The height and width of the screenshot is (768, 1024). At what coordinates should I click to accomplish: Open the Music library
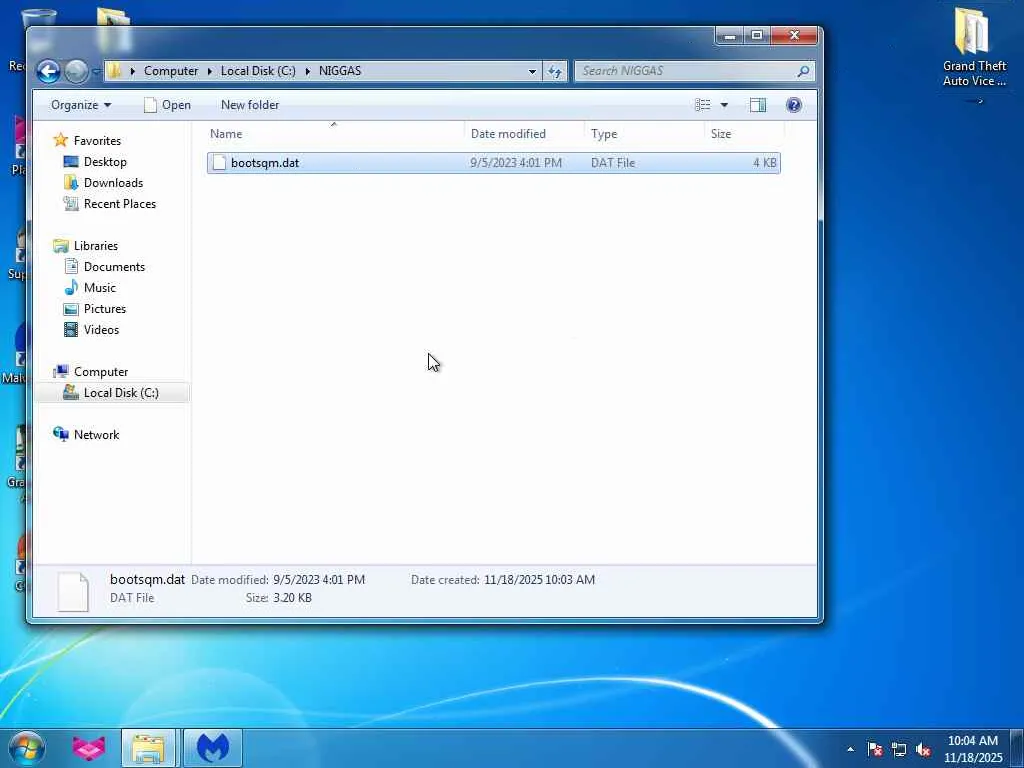[x=99, y=287]
